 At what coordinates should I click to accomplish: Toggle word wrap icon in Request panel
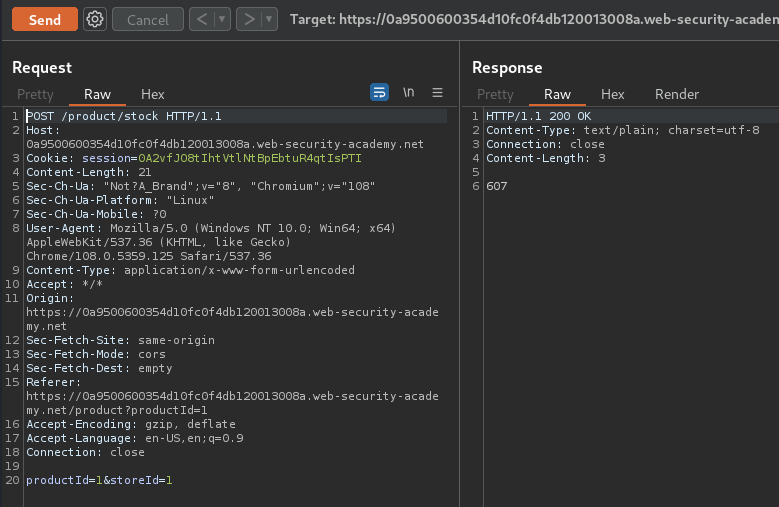380,92
